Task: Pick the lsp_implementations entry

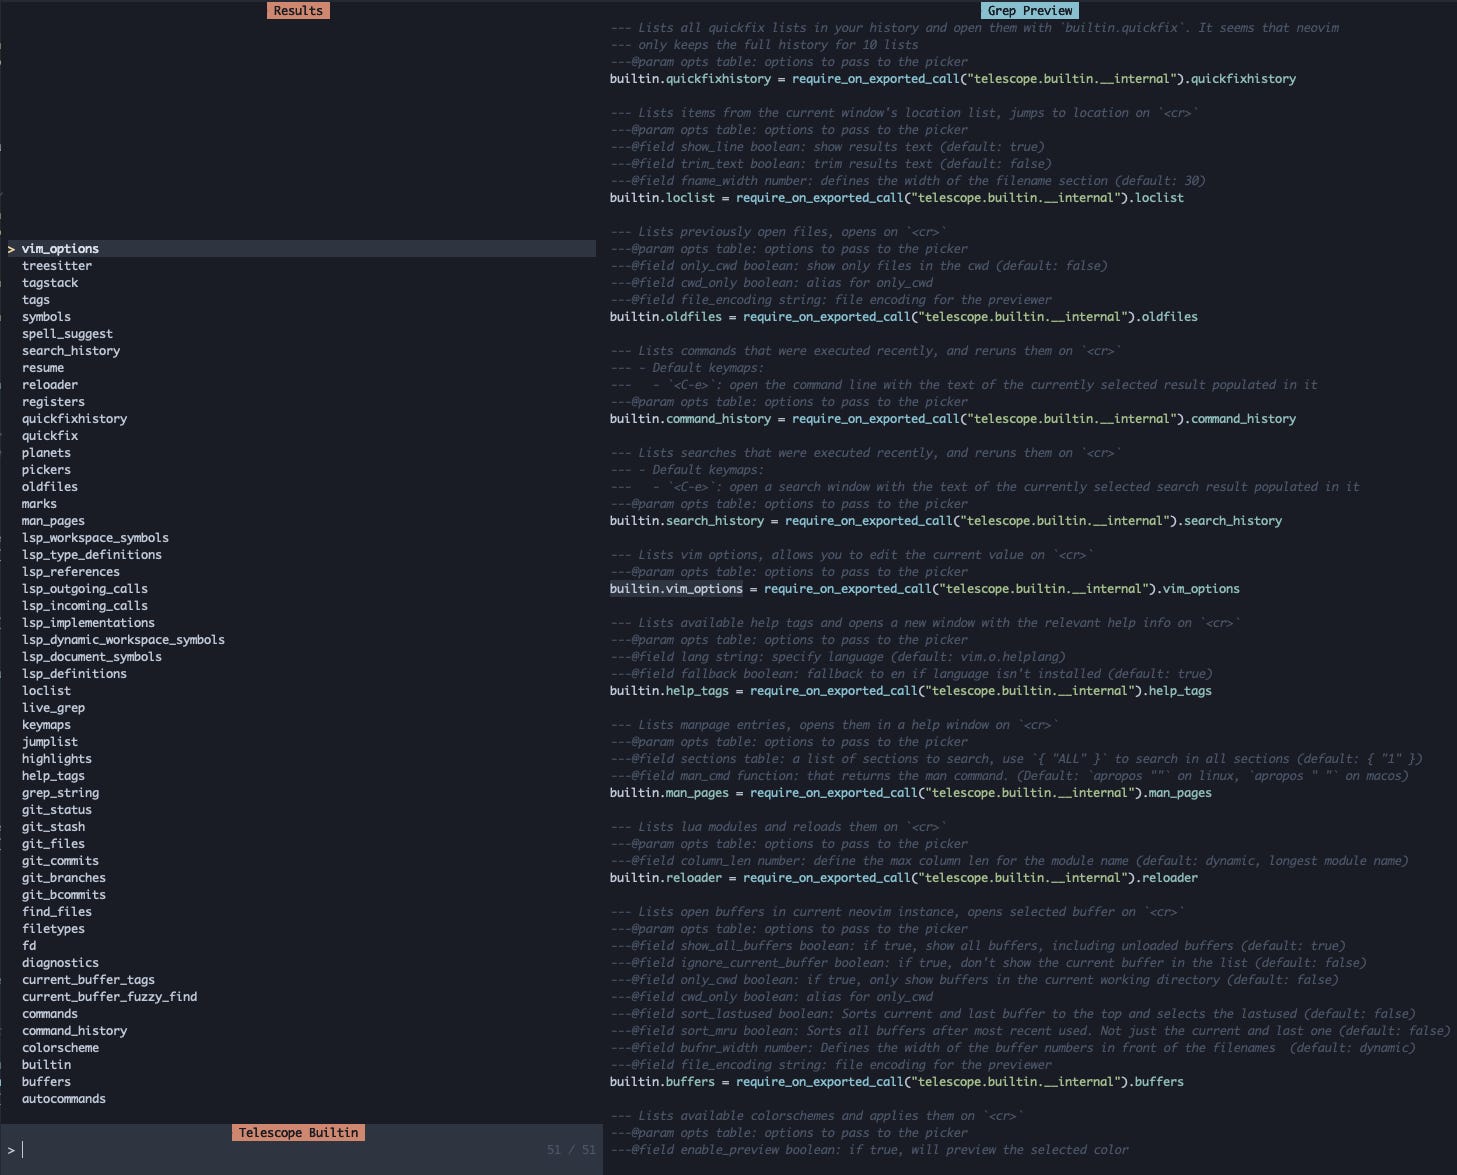Action: tap(88, 623)
